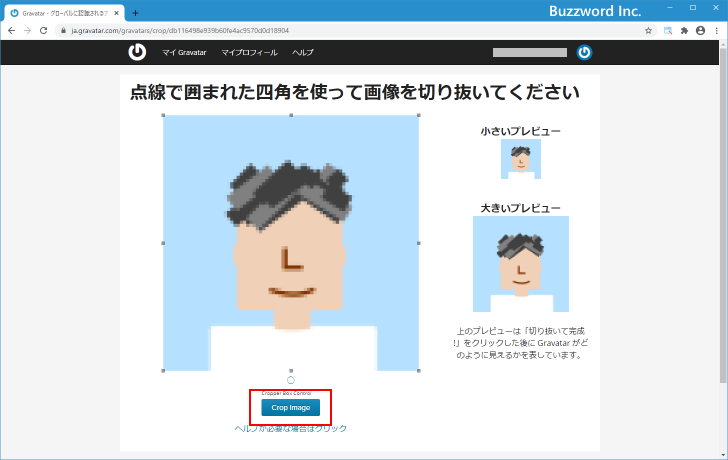
Task: Click the bottom-center crop handle
Action: [x=291, y=371]
